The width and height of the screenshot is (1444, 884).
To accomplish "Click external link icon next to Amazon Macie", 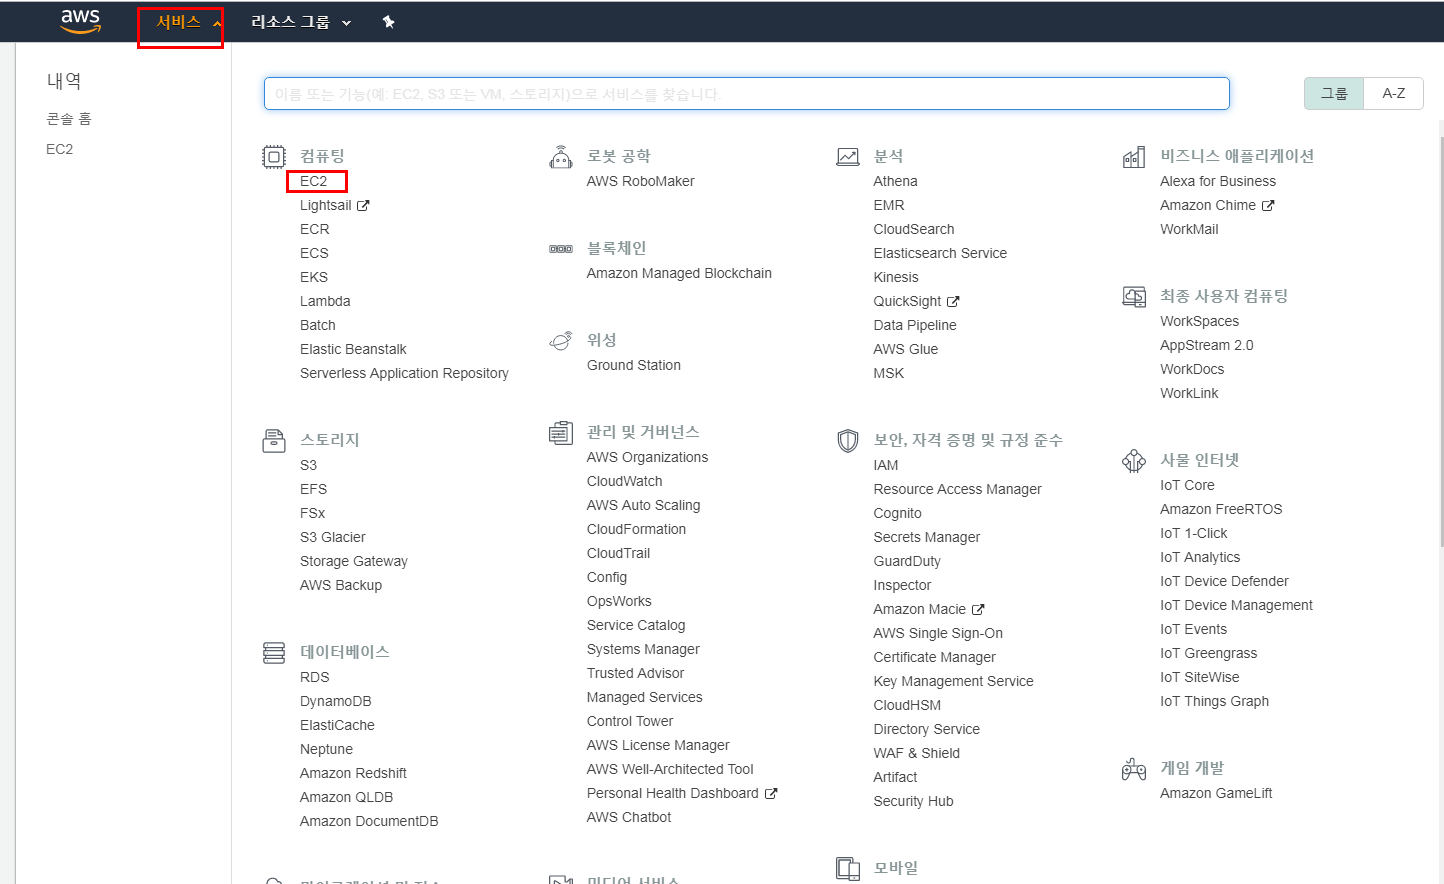I will [978, 610].
